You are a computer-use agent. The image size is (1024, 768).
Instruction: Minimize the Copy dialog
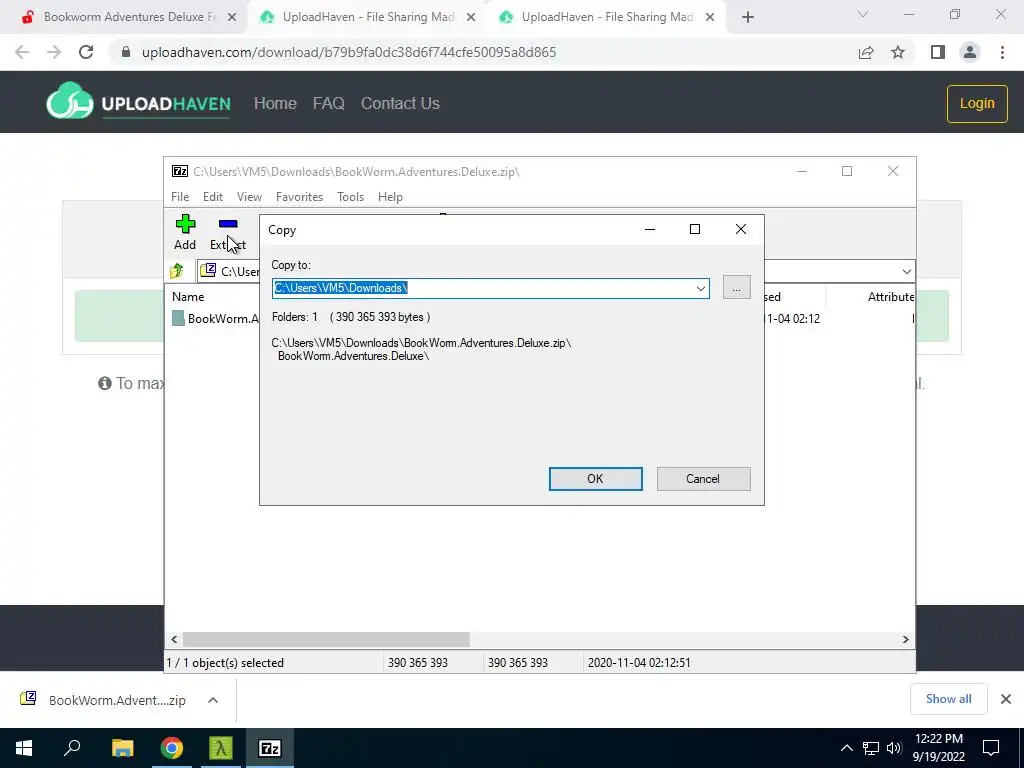pos(650,229)
